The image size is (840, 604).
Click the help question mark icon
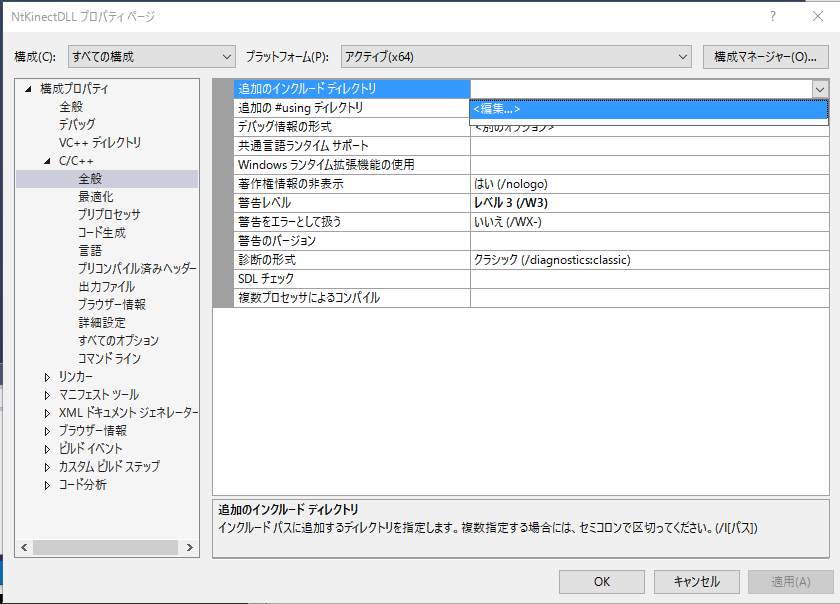pyautogui.click(x=772, y=17)
